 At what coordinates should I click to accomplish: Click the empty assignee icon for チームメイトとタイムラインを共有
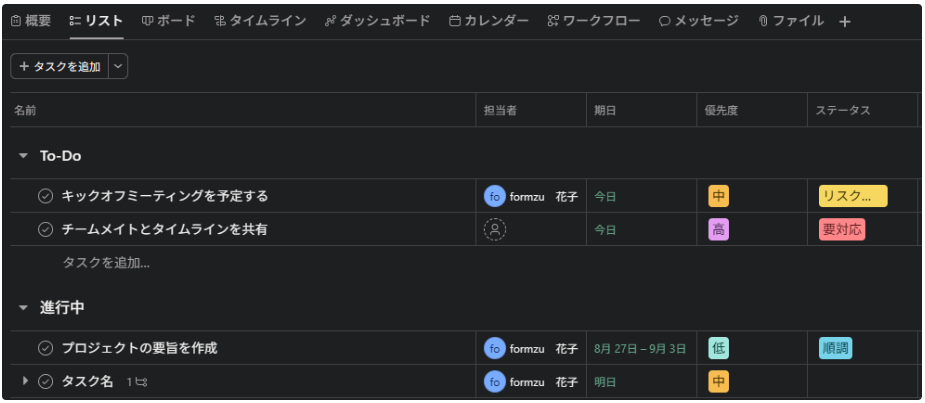pyautogui.click(x=495, y=230)
